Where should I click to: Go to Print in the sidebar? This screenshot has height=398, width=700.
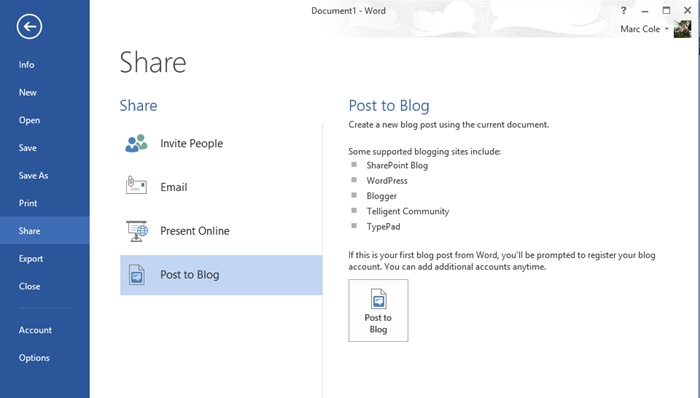click(x=45, y=203)
